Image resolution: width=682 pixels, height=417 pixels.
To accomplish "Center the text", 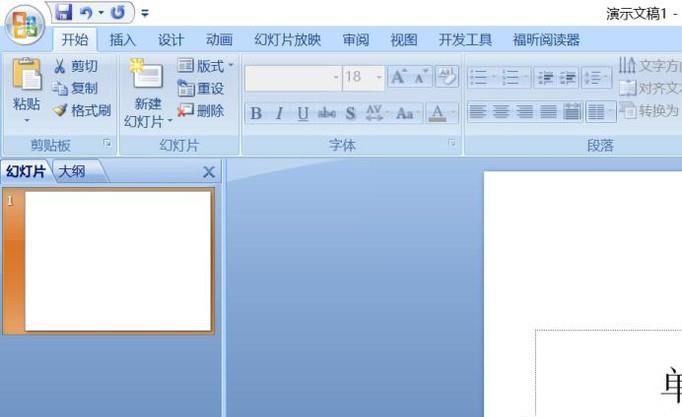I will pyautogui.click(x=501, y=112).
